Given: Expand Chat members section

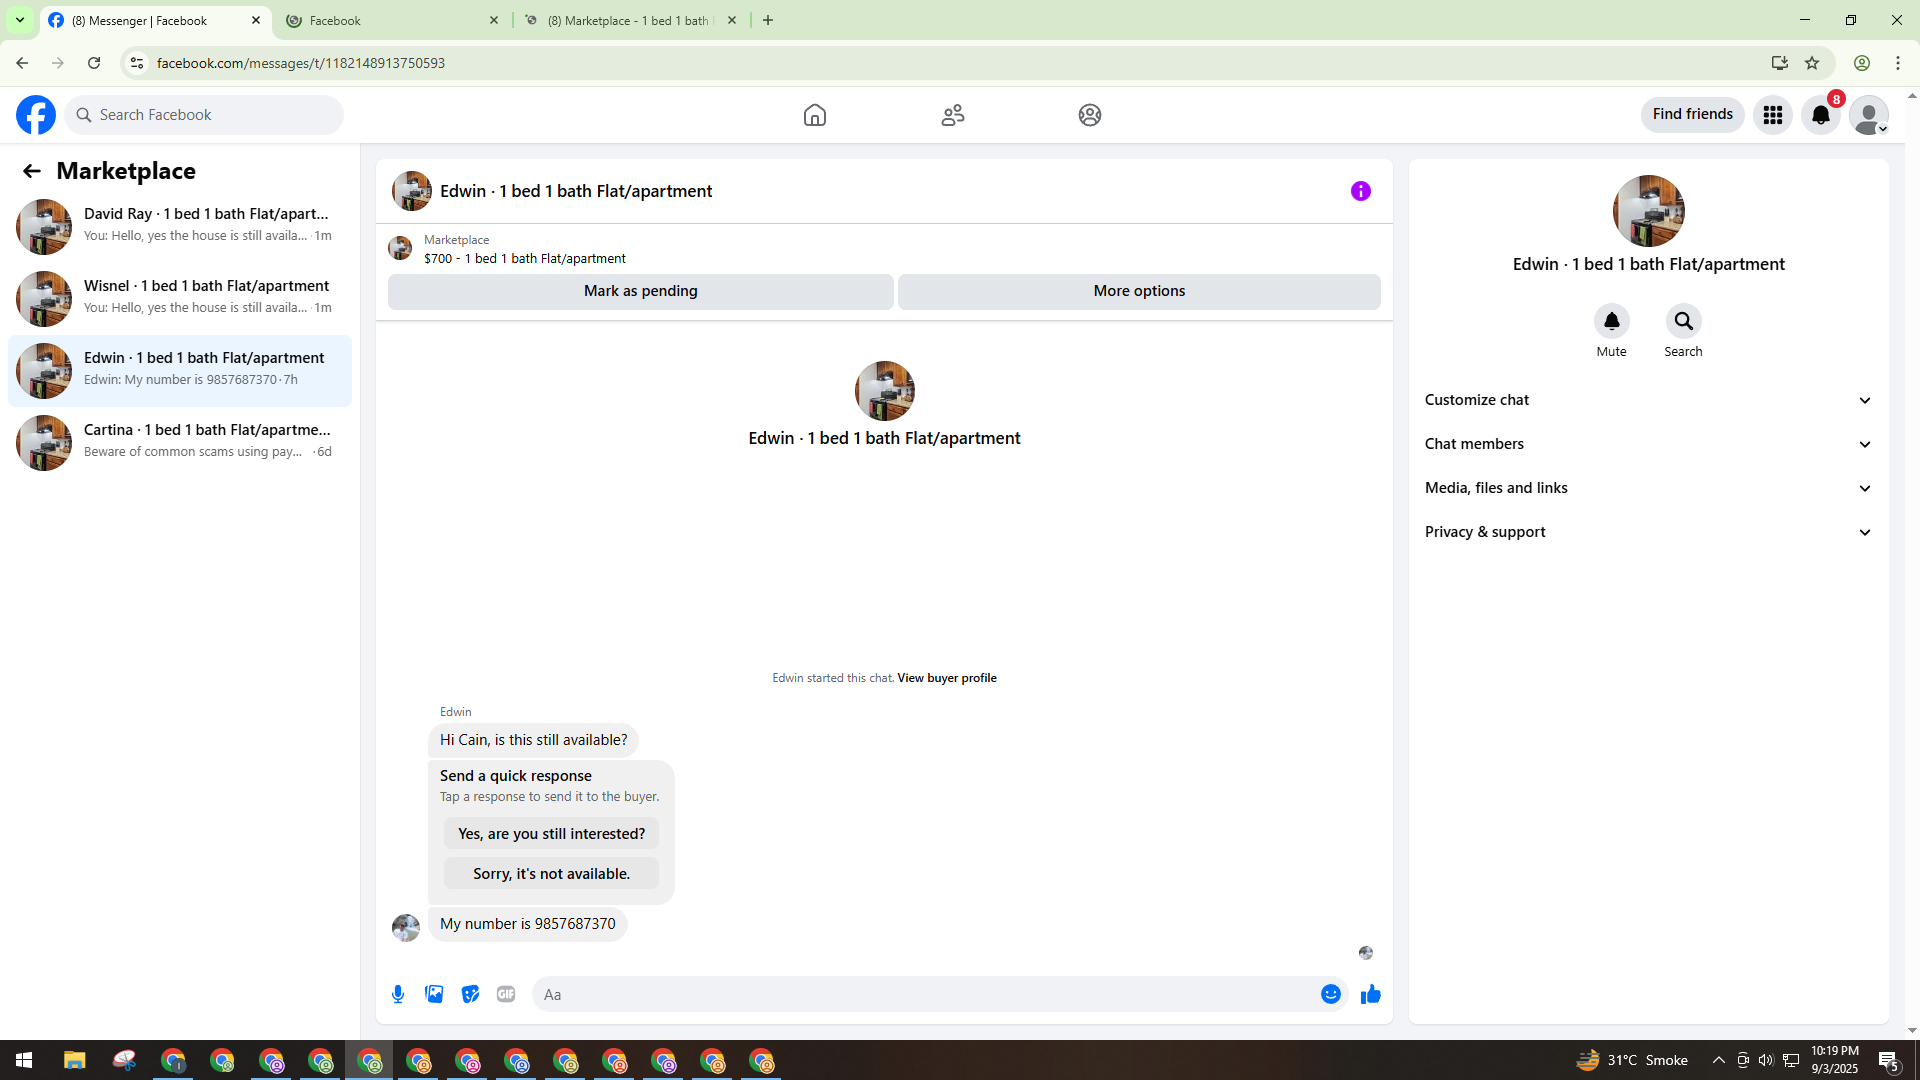Looking at the screenshot, I should pos(1648,444).
